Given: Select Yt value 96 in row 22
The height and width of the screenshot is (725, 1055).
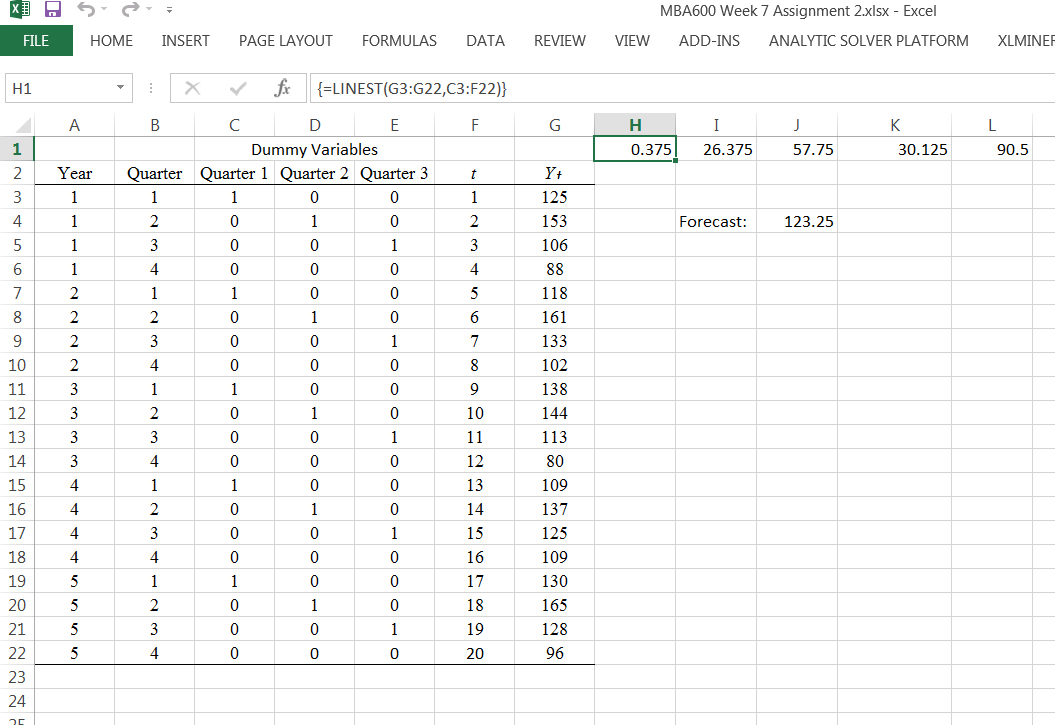Looking at the screenshot, I should (554, 653).
